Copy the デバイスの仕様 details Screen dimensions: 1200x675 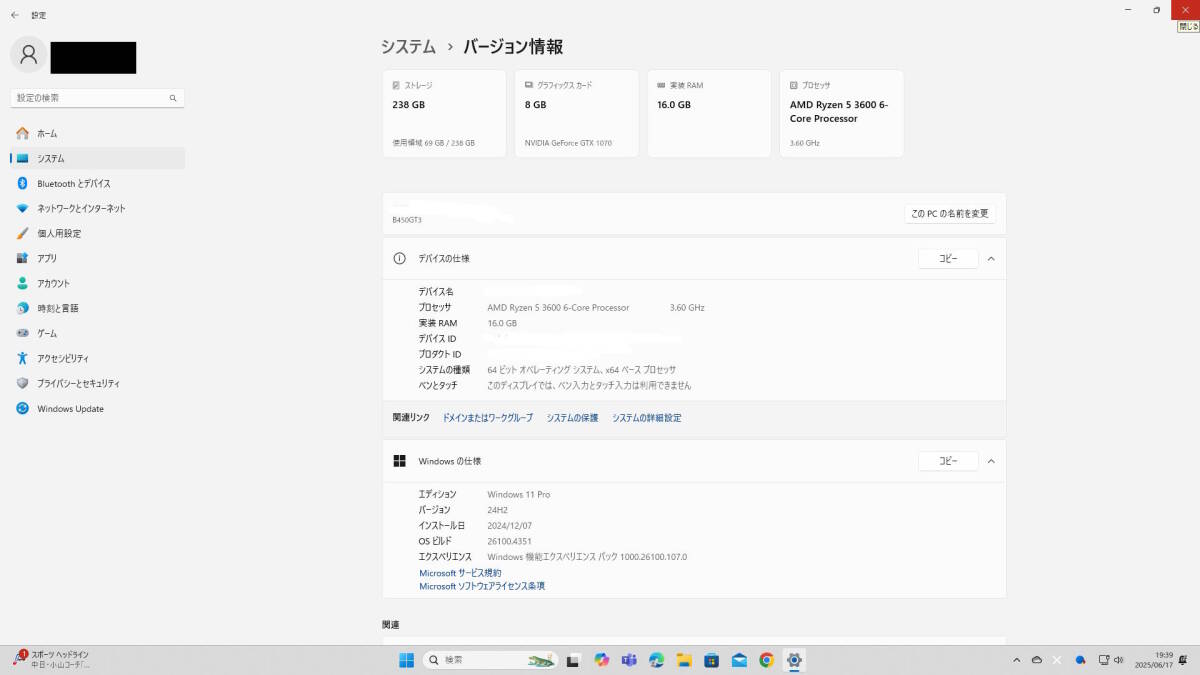point(948,258)
